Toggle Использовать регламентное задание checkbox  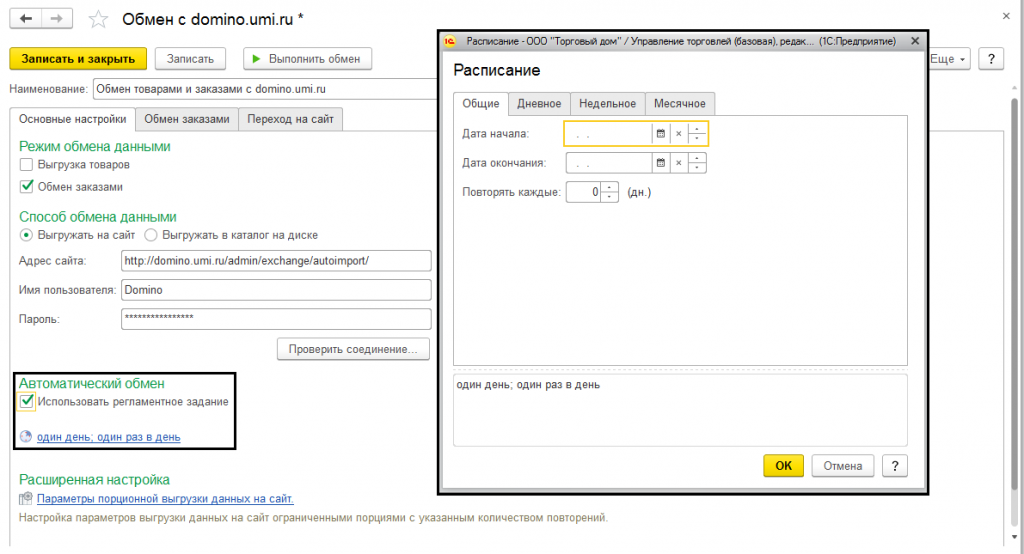(x=26, y=402)
